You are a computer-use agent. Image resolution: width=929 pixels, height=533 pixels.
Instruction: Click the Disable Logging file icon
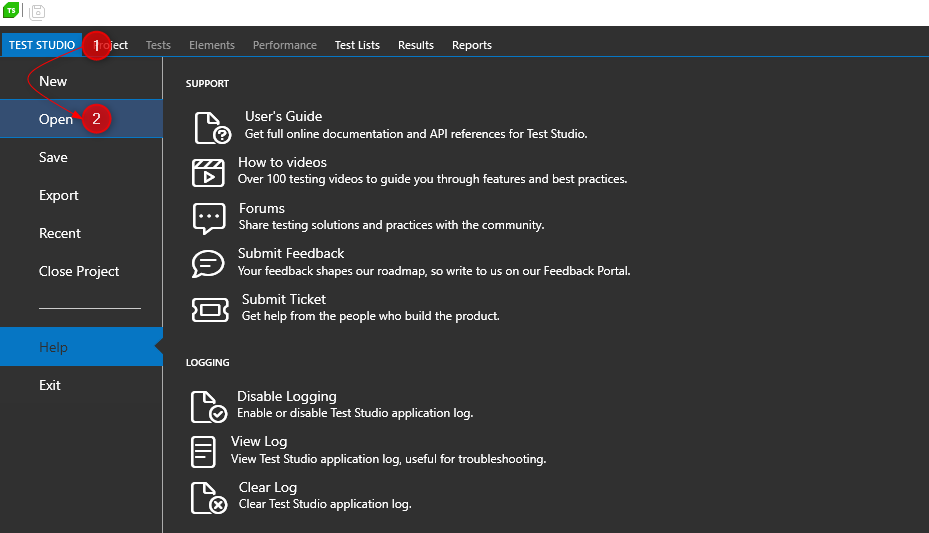coord(208,406)
